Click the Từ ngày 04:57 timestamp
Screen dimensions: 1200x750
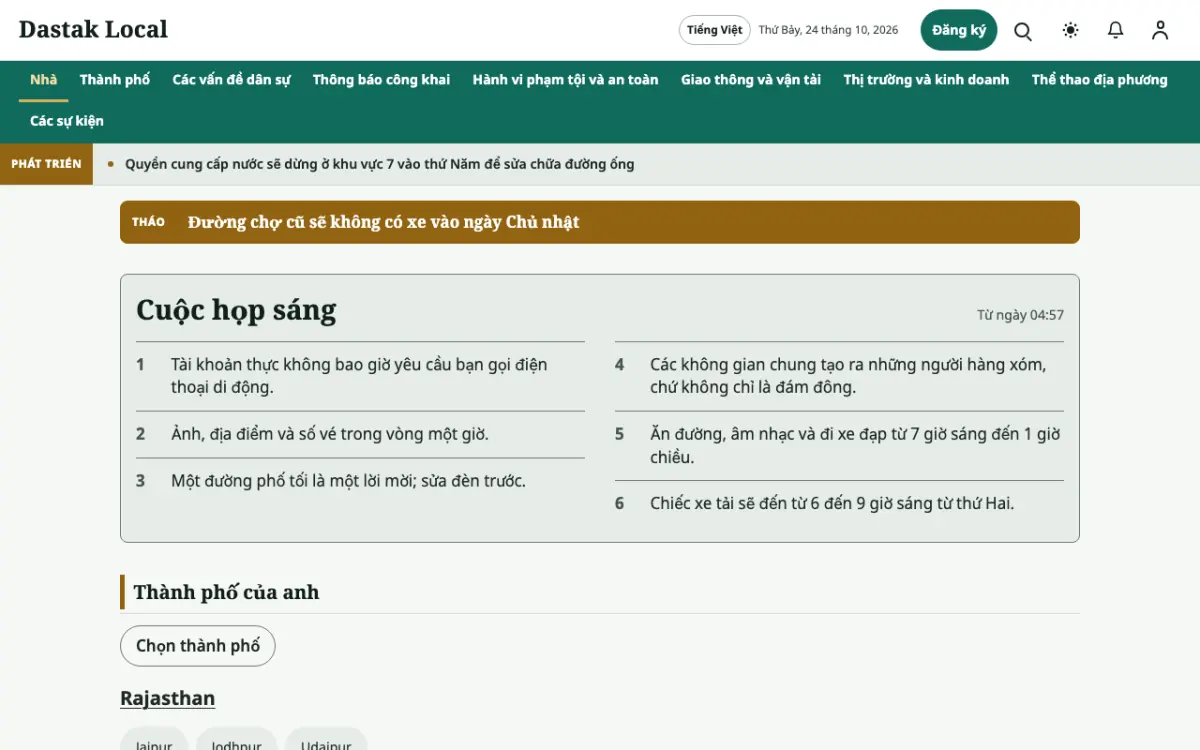click(1020, 315)
